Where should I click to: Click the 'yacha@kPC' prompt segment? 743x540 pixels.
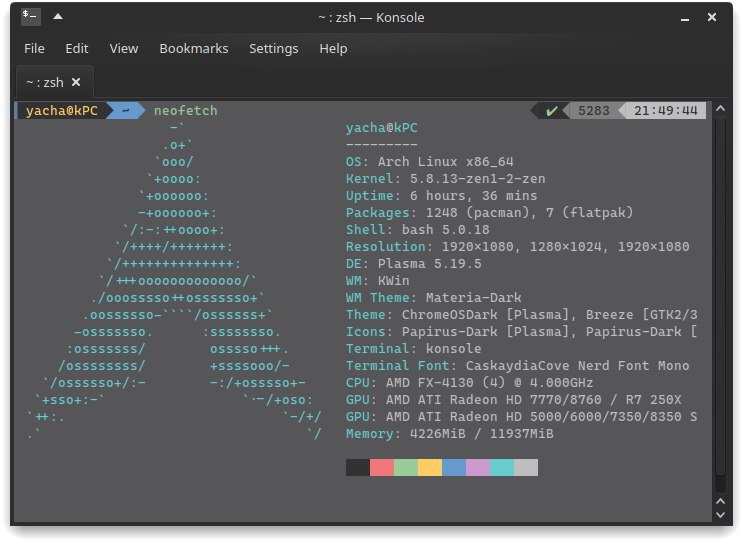coord(62,111)
